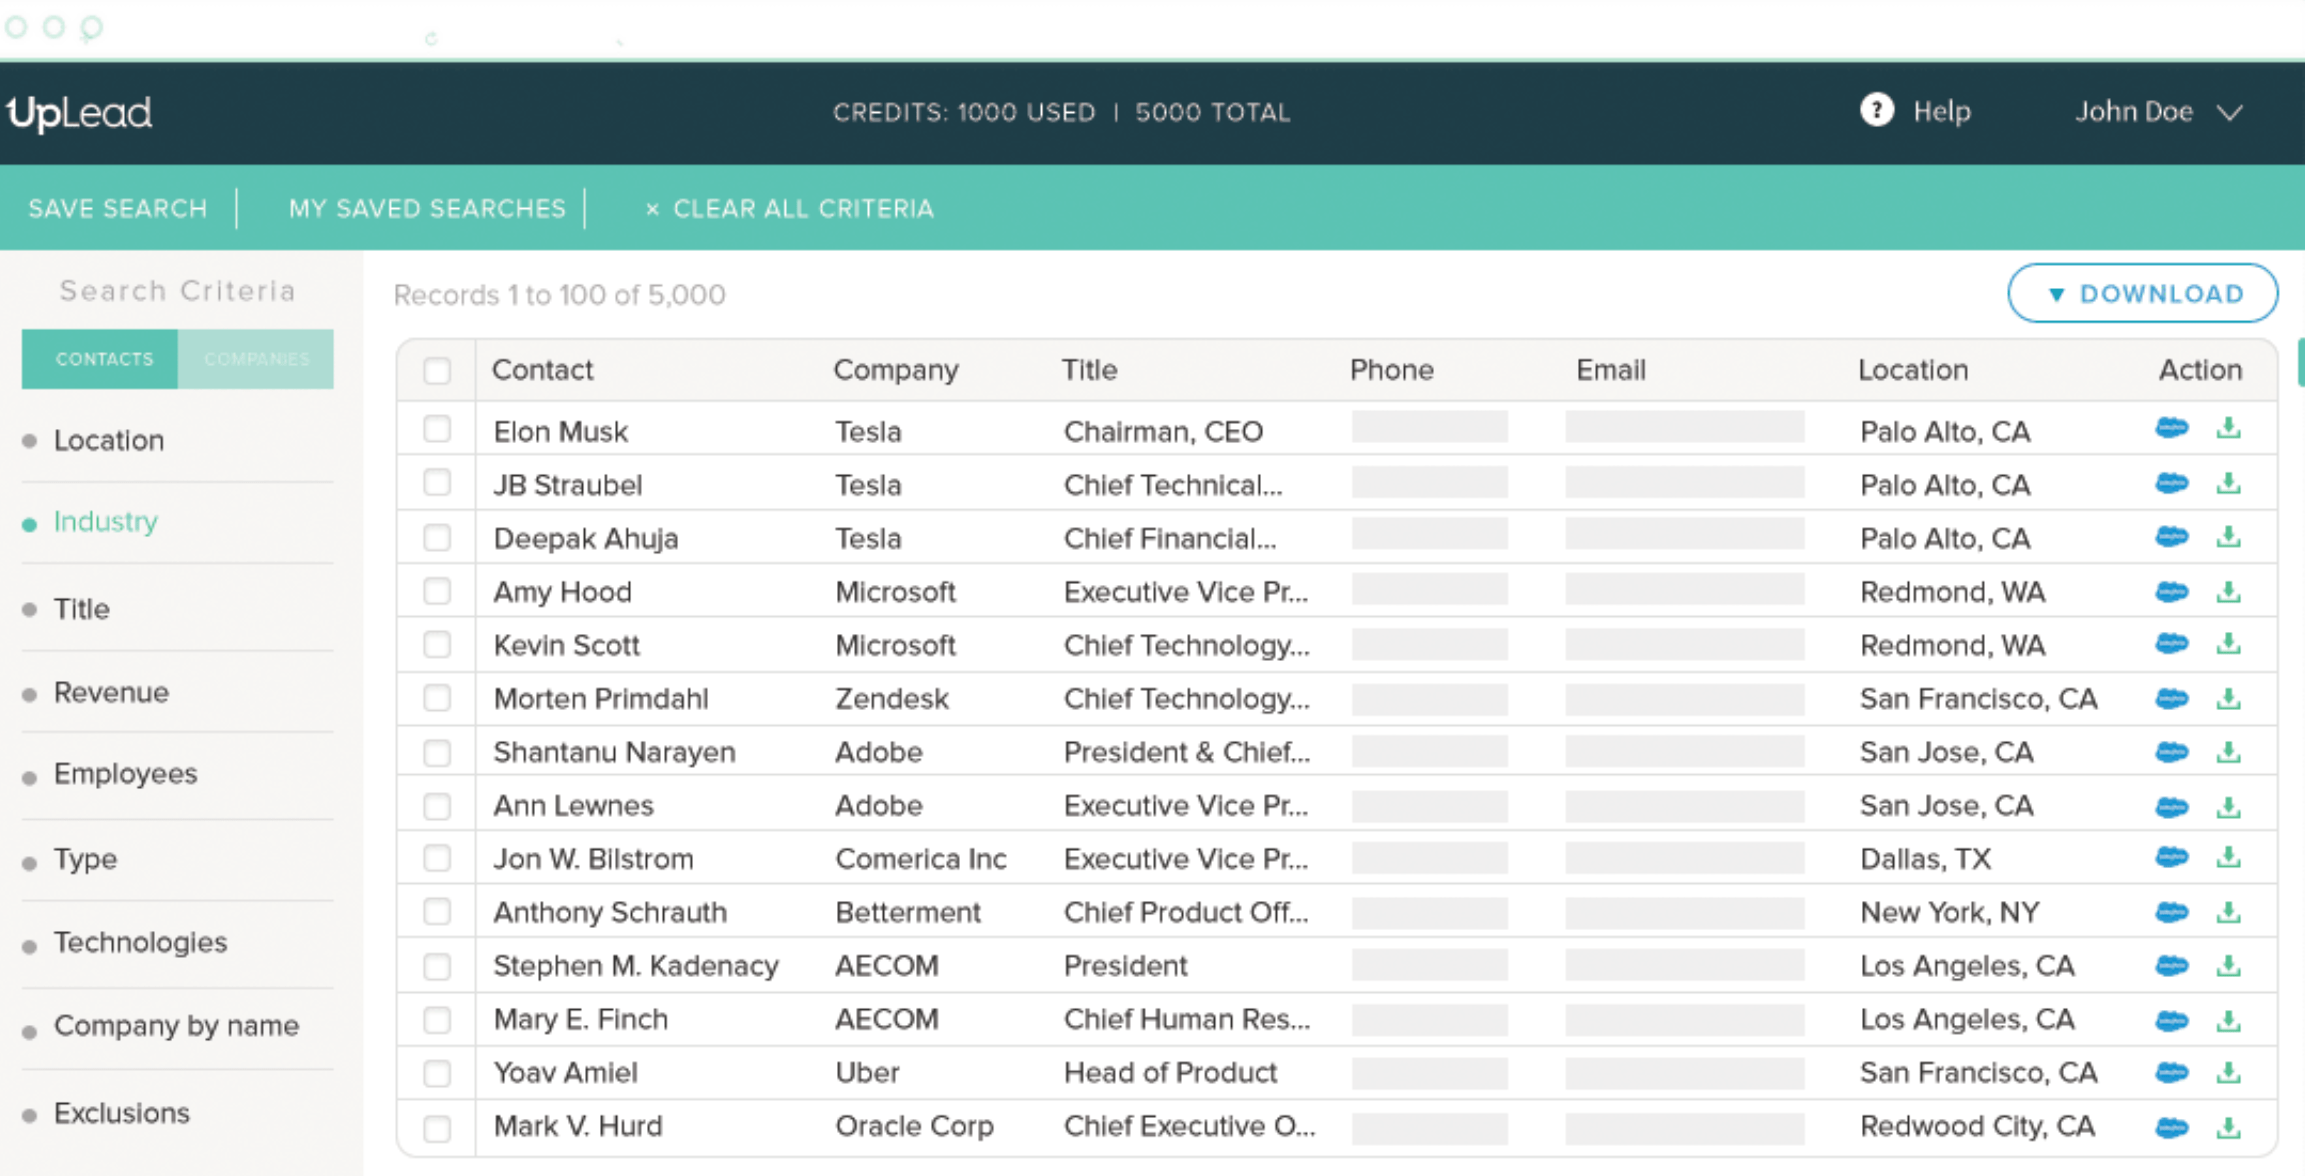Click the download icon in Mark V. Hurd's row
This screenshot has height=1176, width=2305.
click(2228, 1127)
